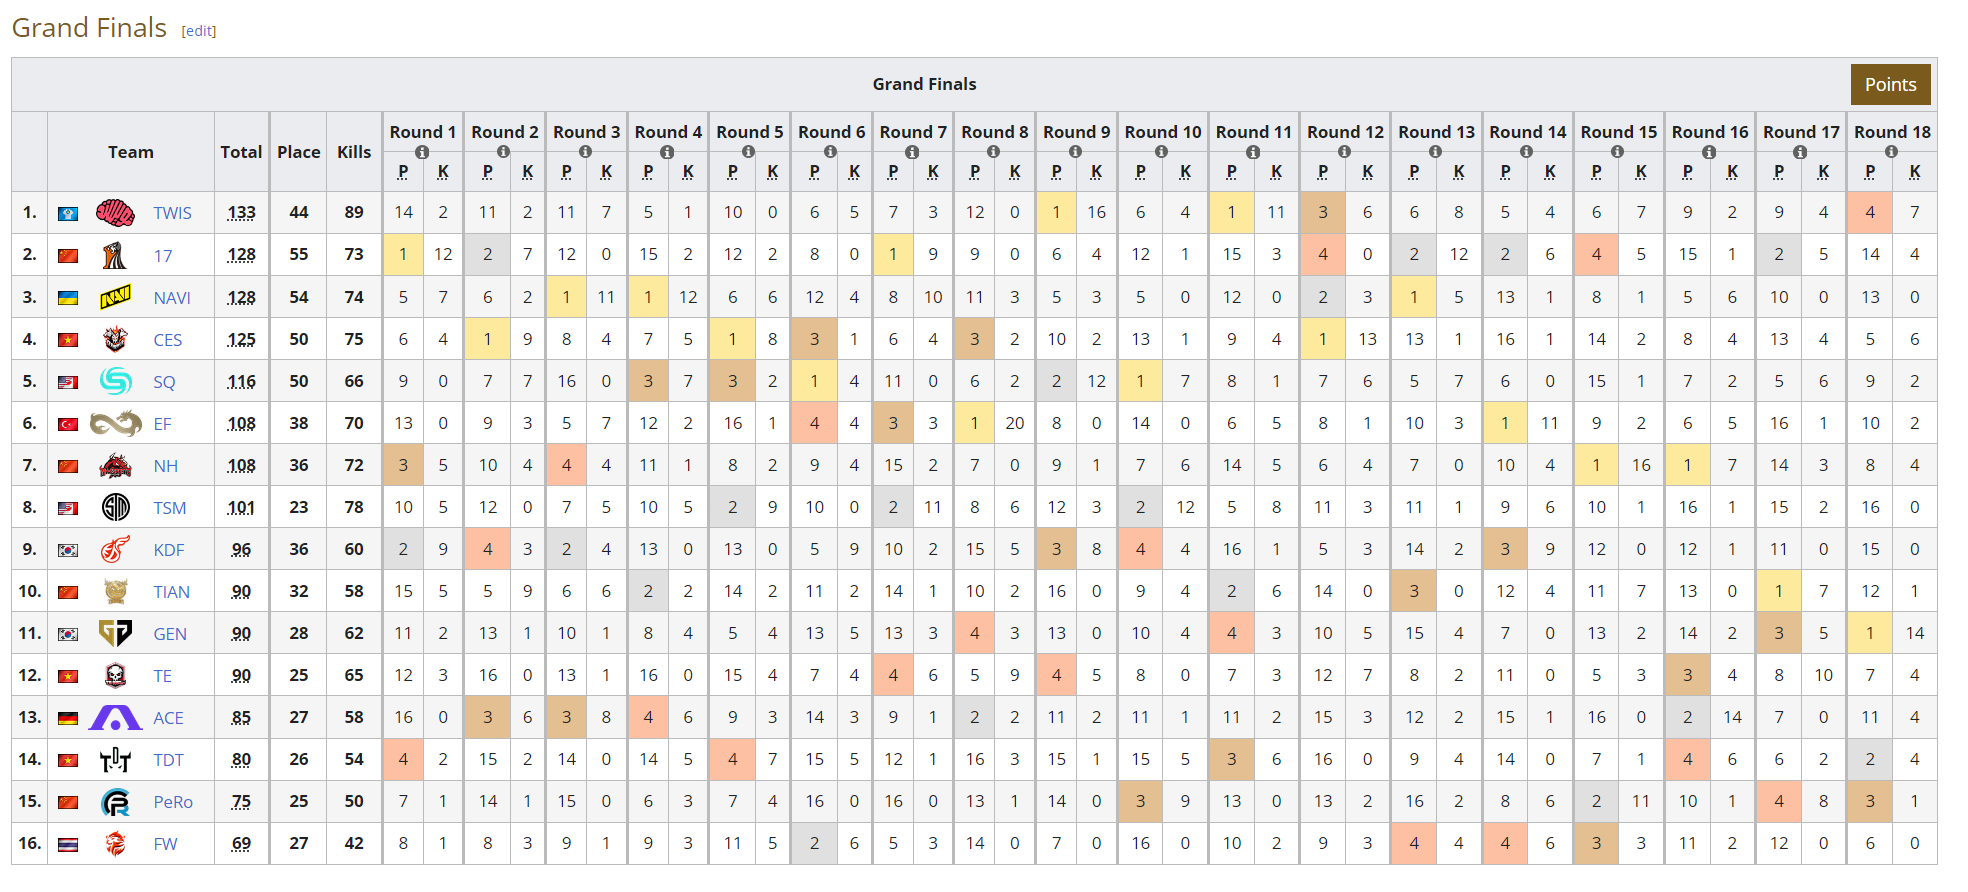This screenshot has height=892, width=1968.
Task: Click the GEN team logo icon
Action: 115,634
